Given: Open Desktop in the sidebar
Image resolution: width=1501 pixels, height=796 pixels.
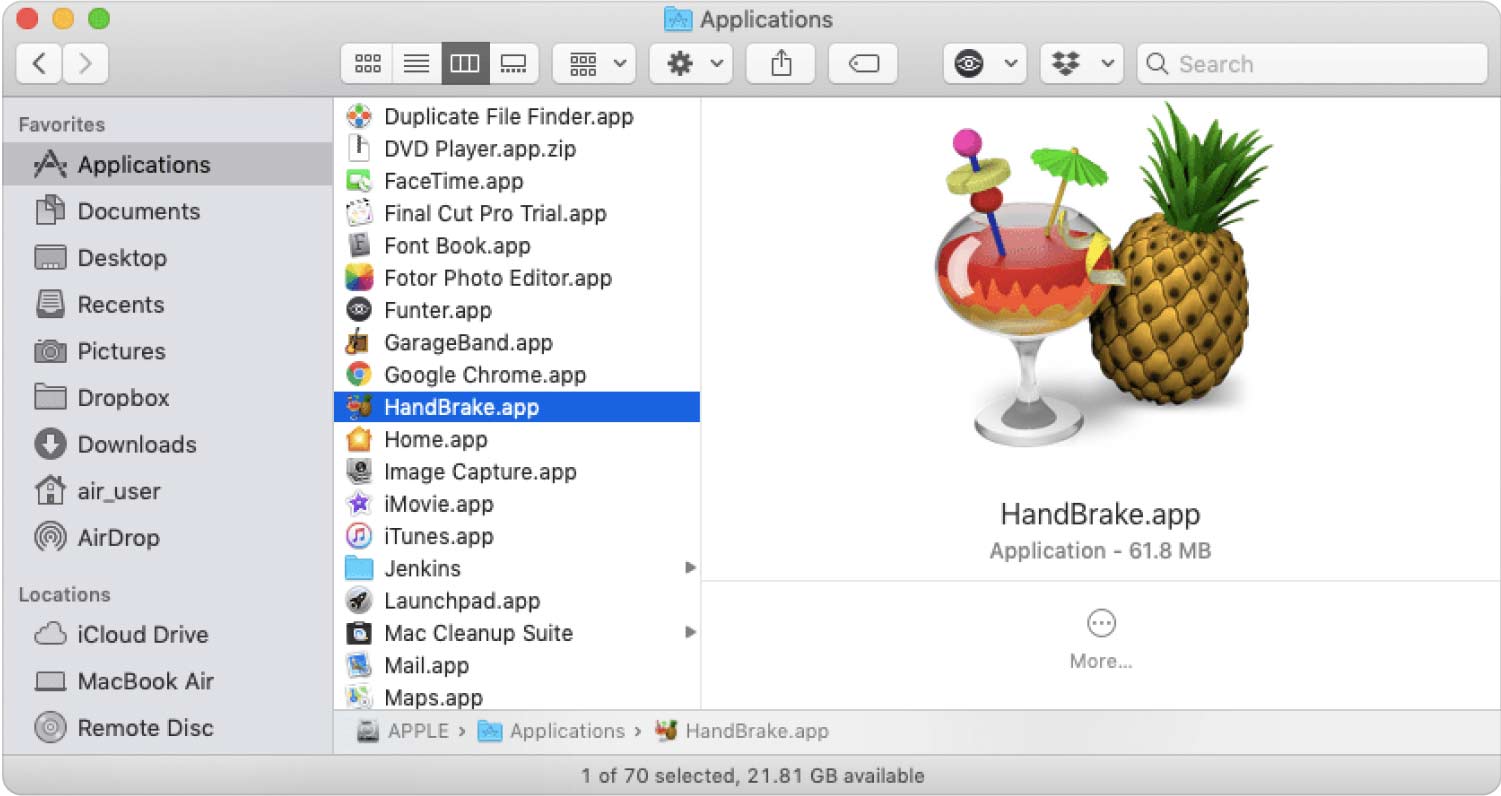Looking at the screenshot, I should [167, 258].
